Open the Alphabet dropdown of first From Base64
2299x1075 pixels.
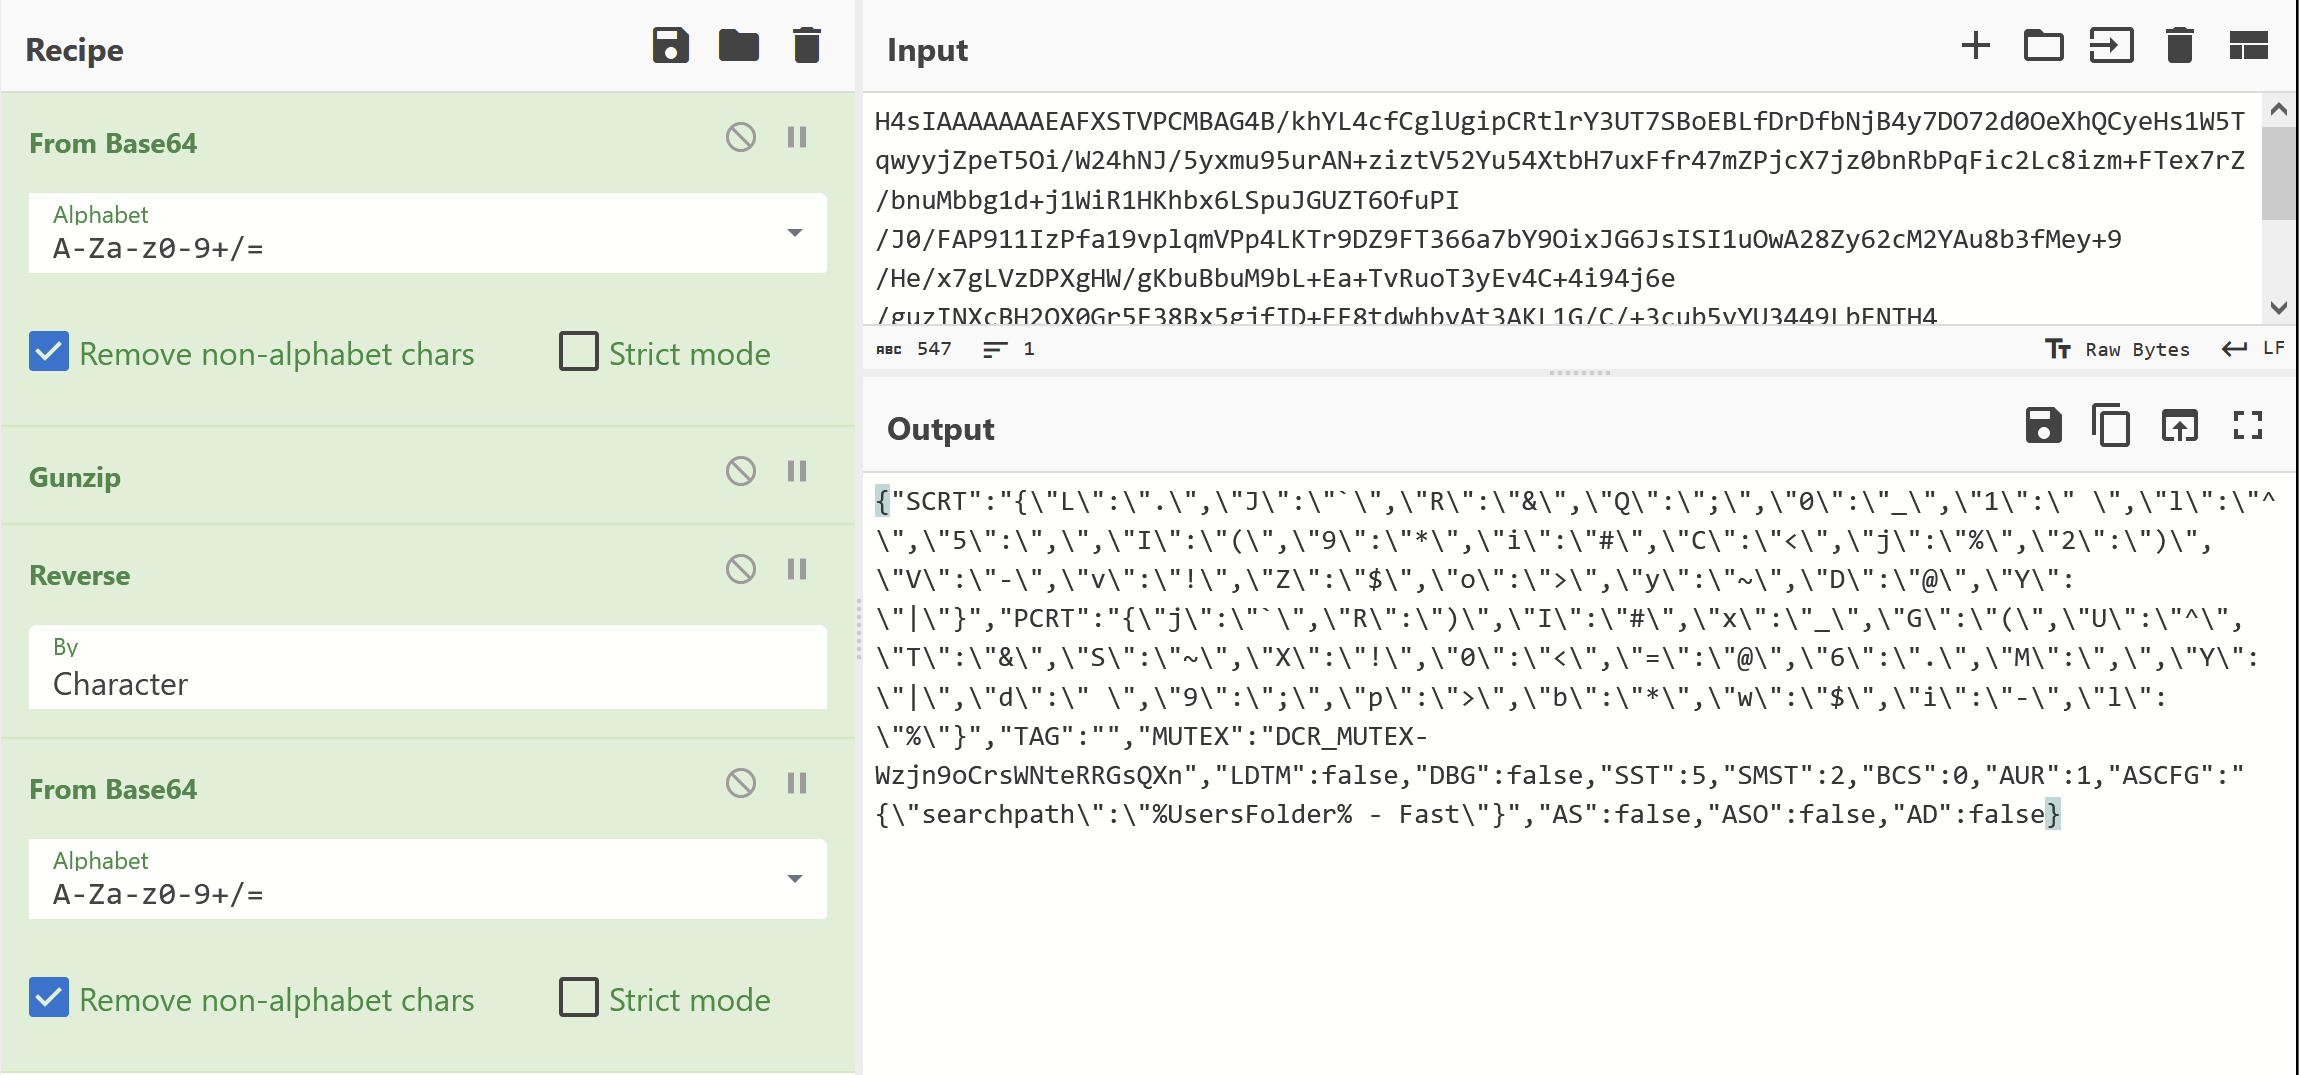click(794, 233)
